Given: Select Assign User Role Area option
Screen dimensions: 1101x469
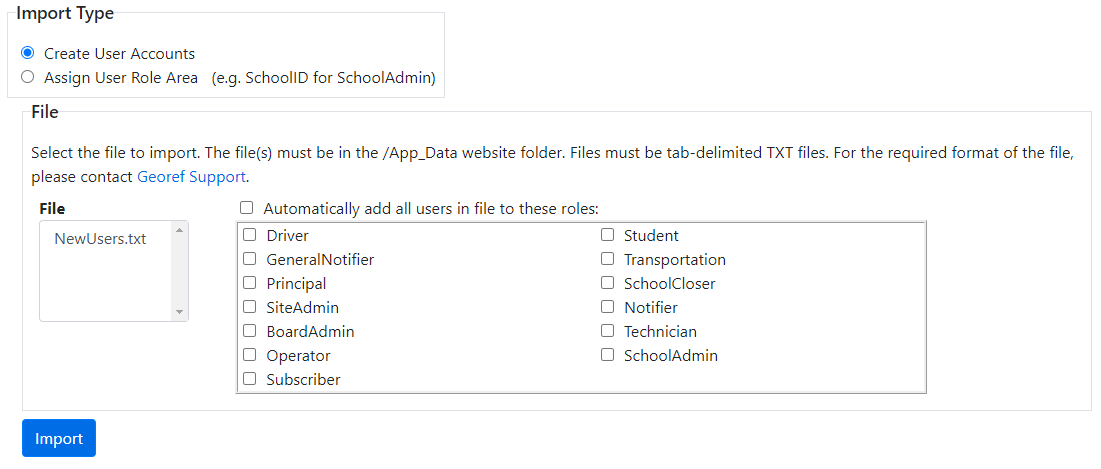Looking at the screenshot, I should click(x=28, y=77).
